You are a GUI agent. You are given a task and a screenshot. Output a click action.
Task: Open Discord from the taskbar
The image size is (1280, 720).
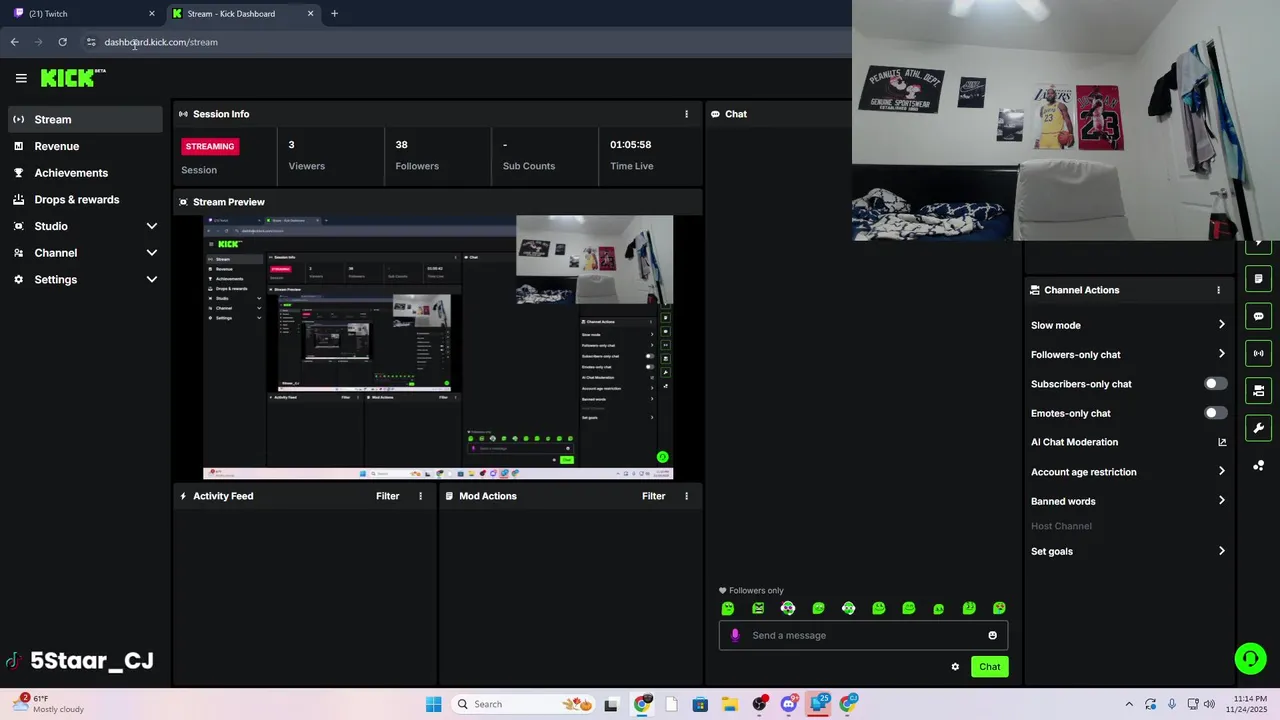(789, 704)
